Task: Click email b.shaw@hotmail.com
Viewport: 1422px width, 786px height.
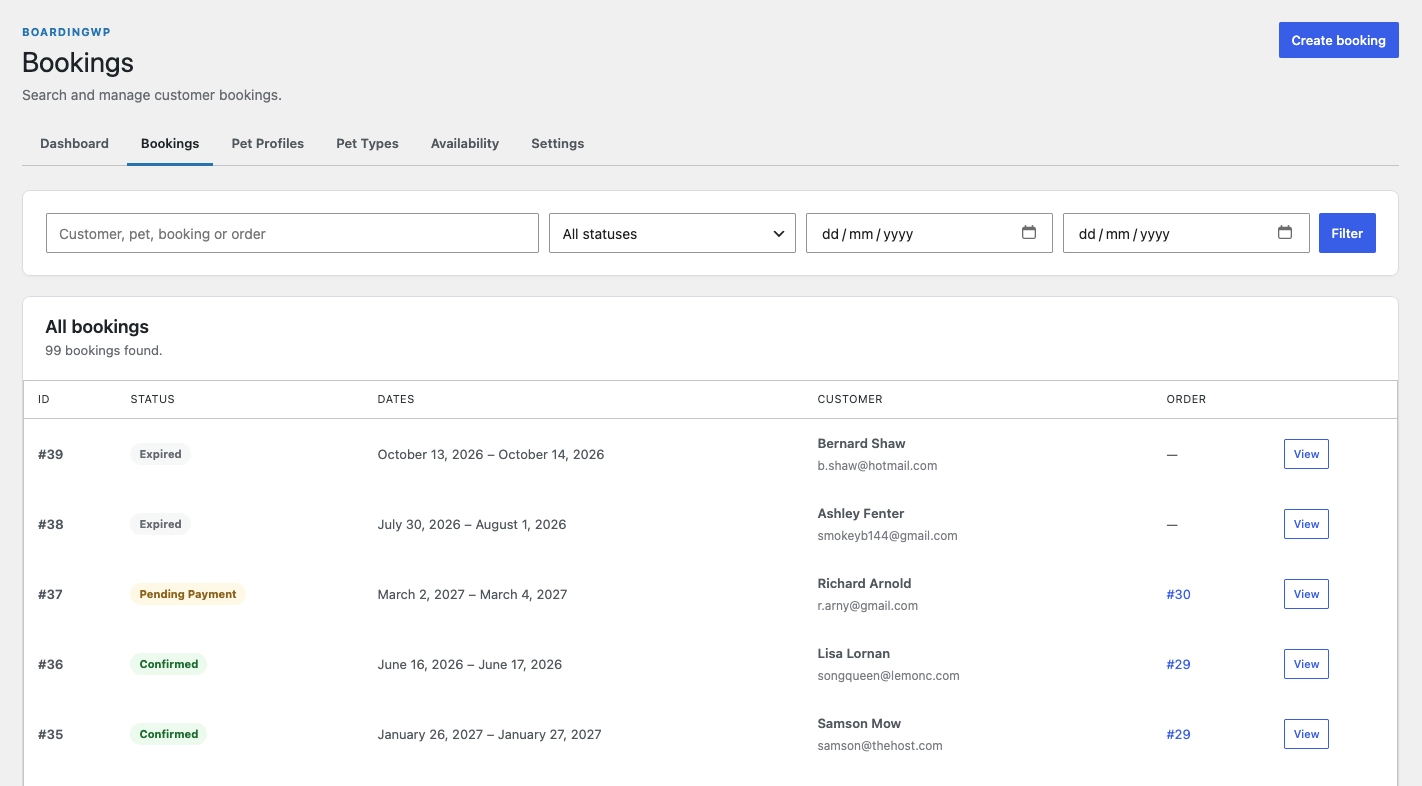Action: (x=877, y=465)
